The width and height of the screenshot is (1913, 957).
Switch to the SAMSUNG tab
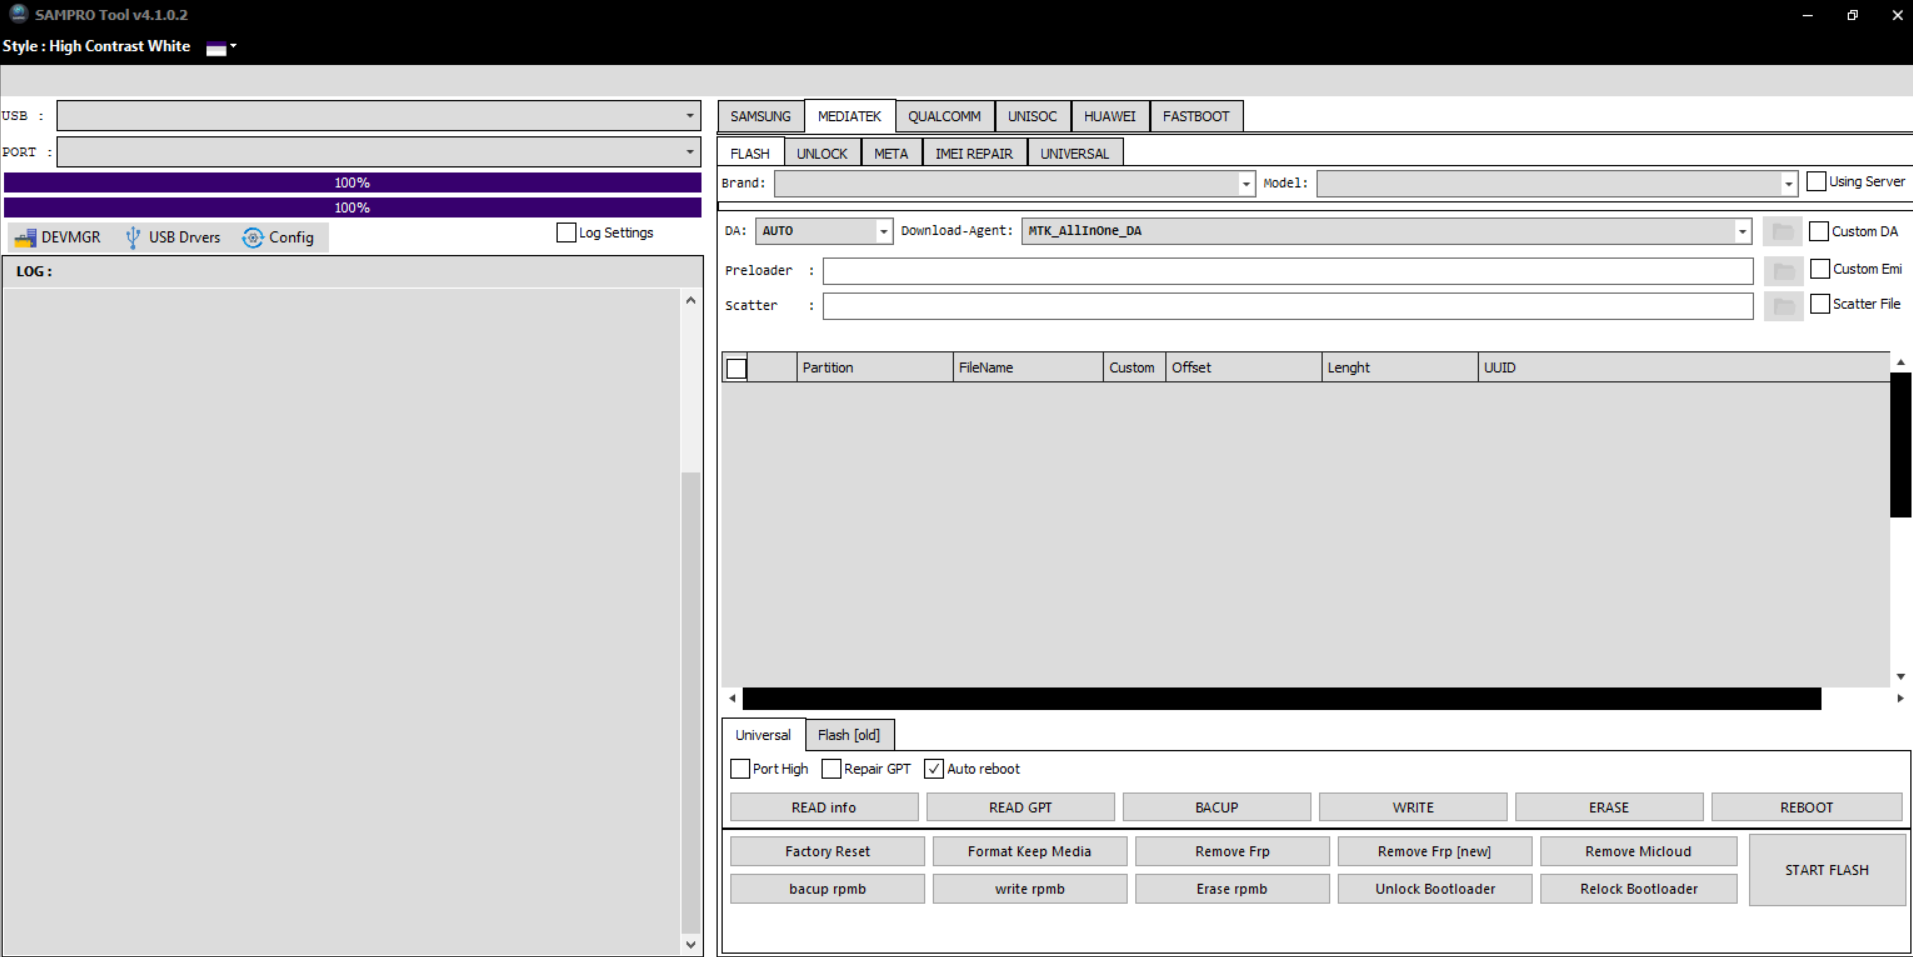pyautogui.click(x=760, y=117)
